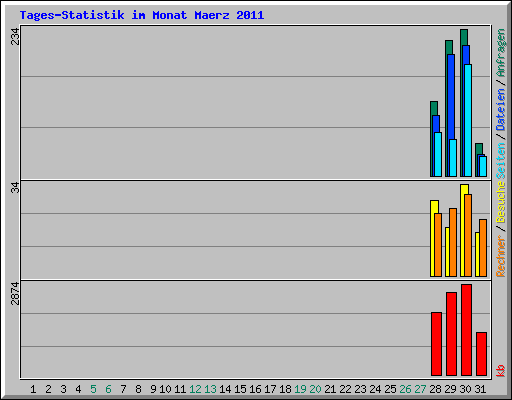Click the orange Rechner bar for day 28
The width and height of the screenshot is (512, 400).
438,245
